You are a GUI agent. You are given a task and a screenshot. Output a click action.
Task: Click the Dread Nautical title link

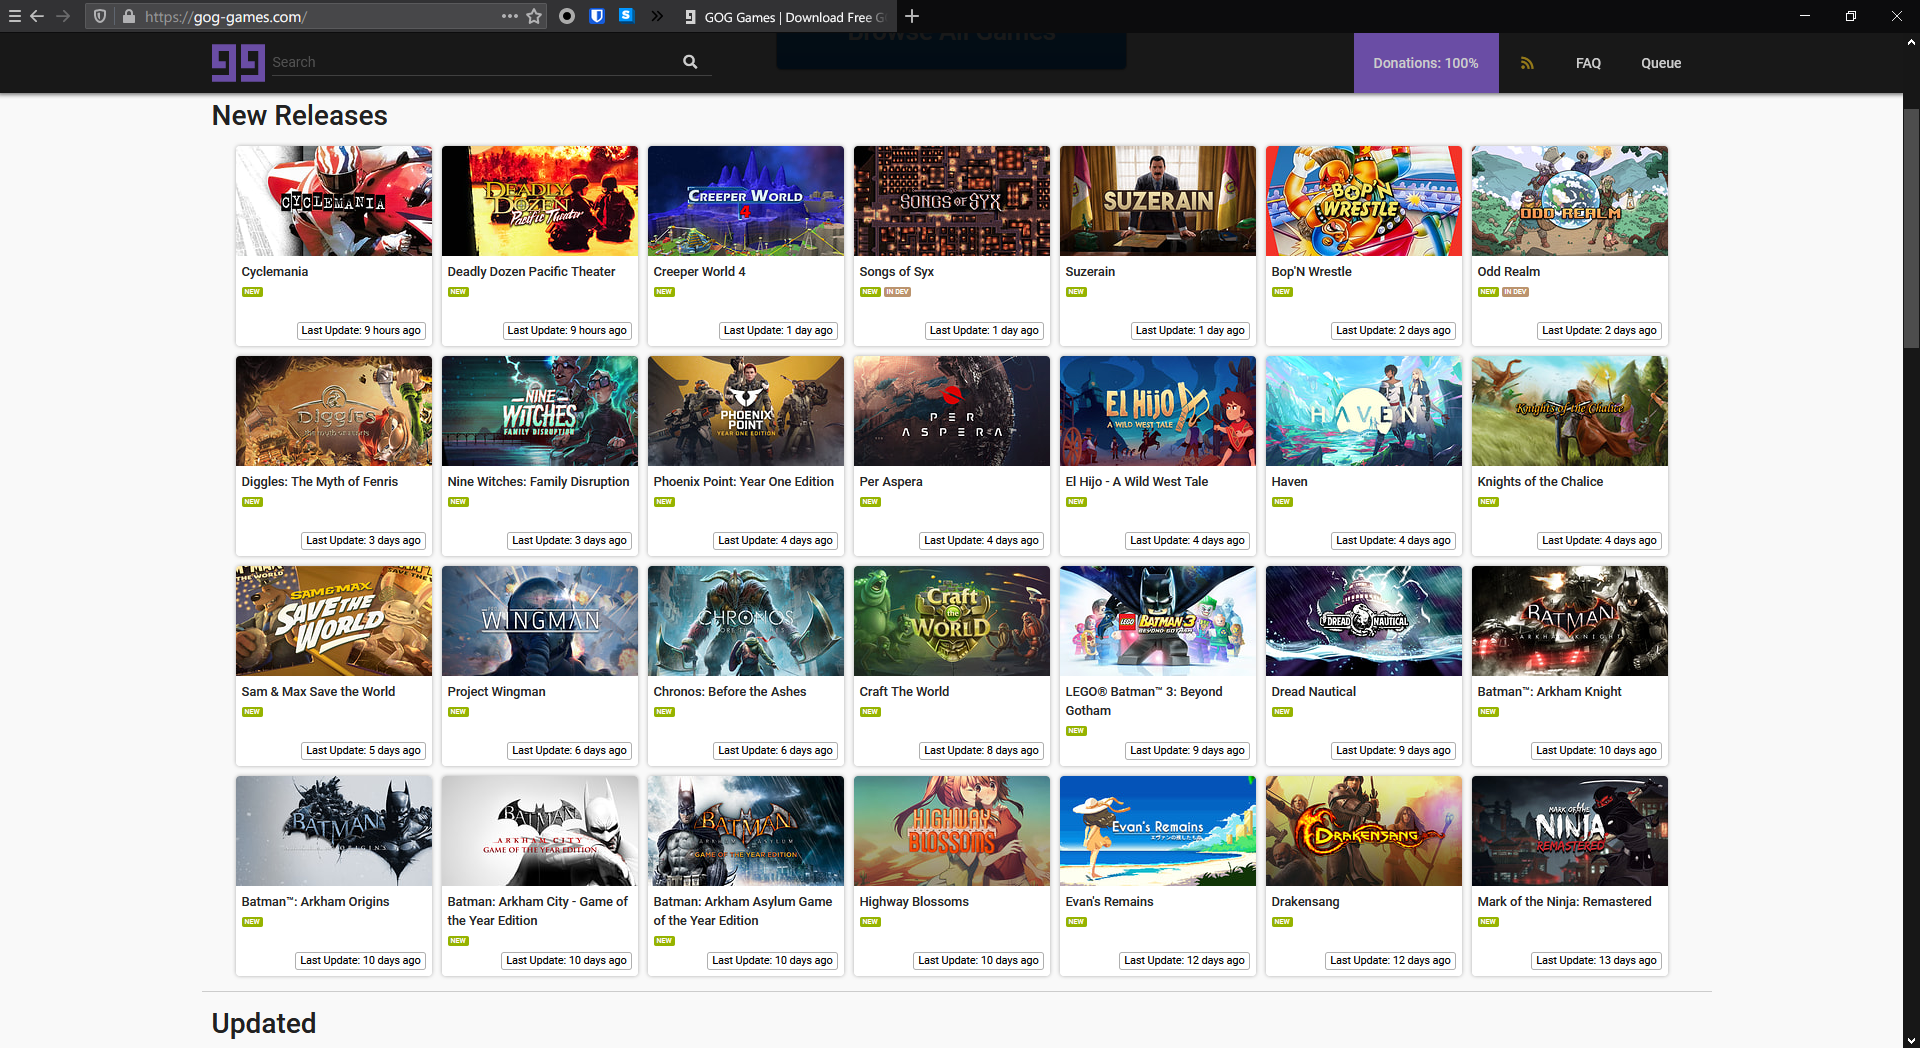point(1313,692)
